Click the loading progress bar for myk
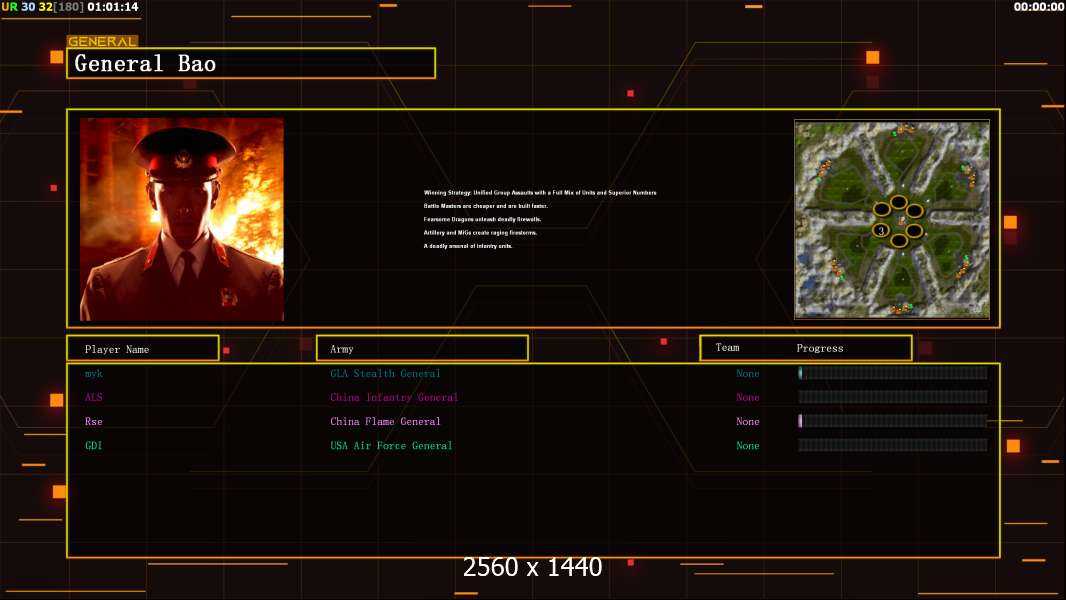Screen dimensions: 1066x600 tap(893, 373)
